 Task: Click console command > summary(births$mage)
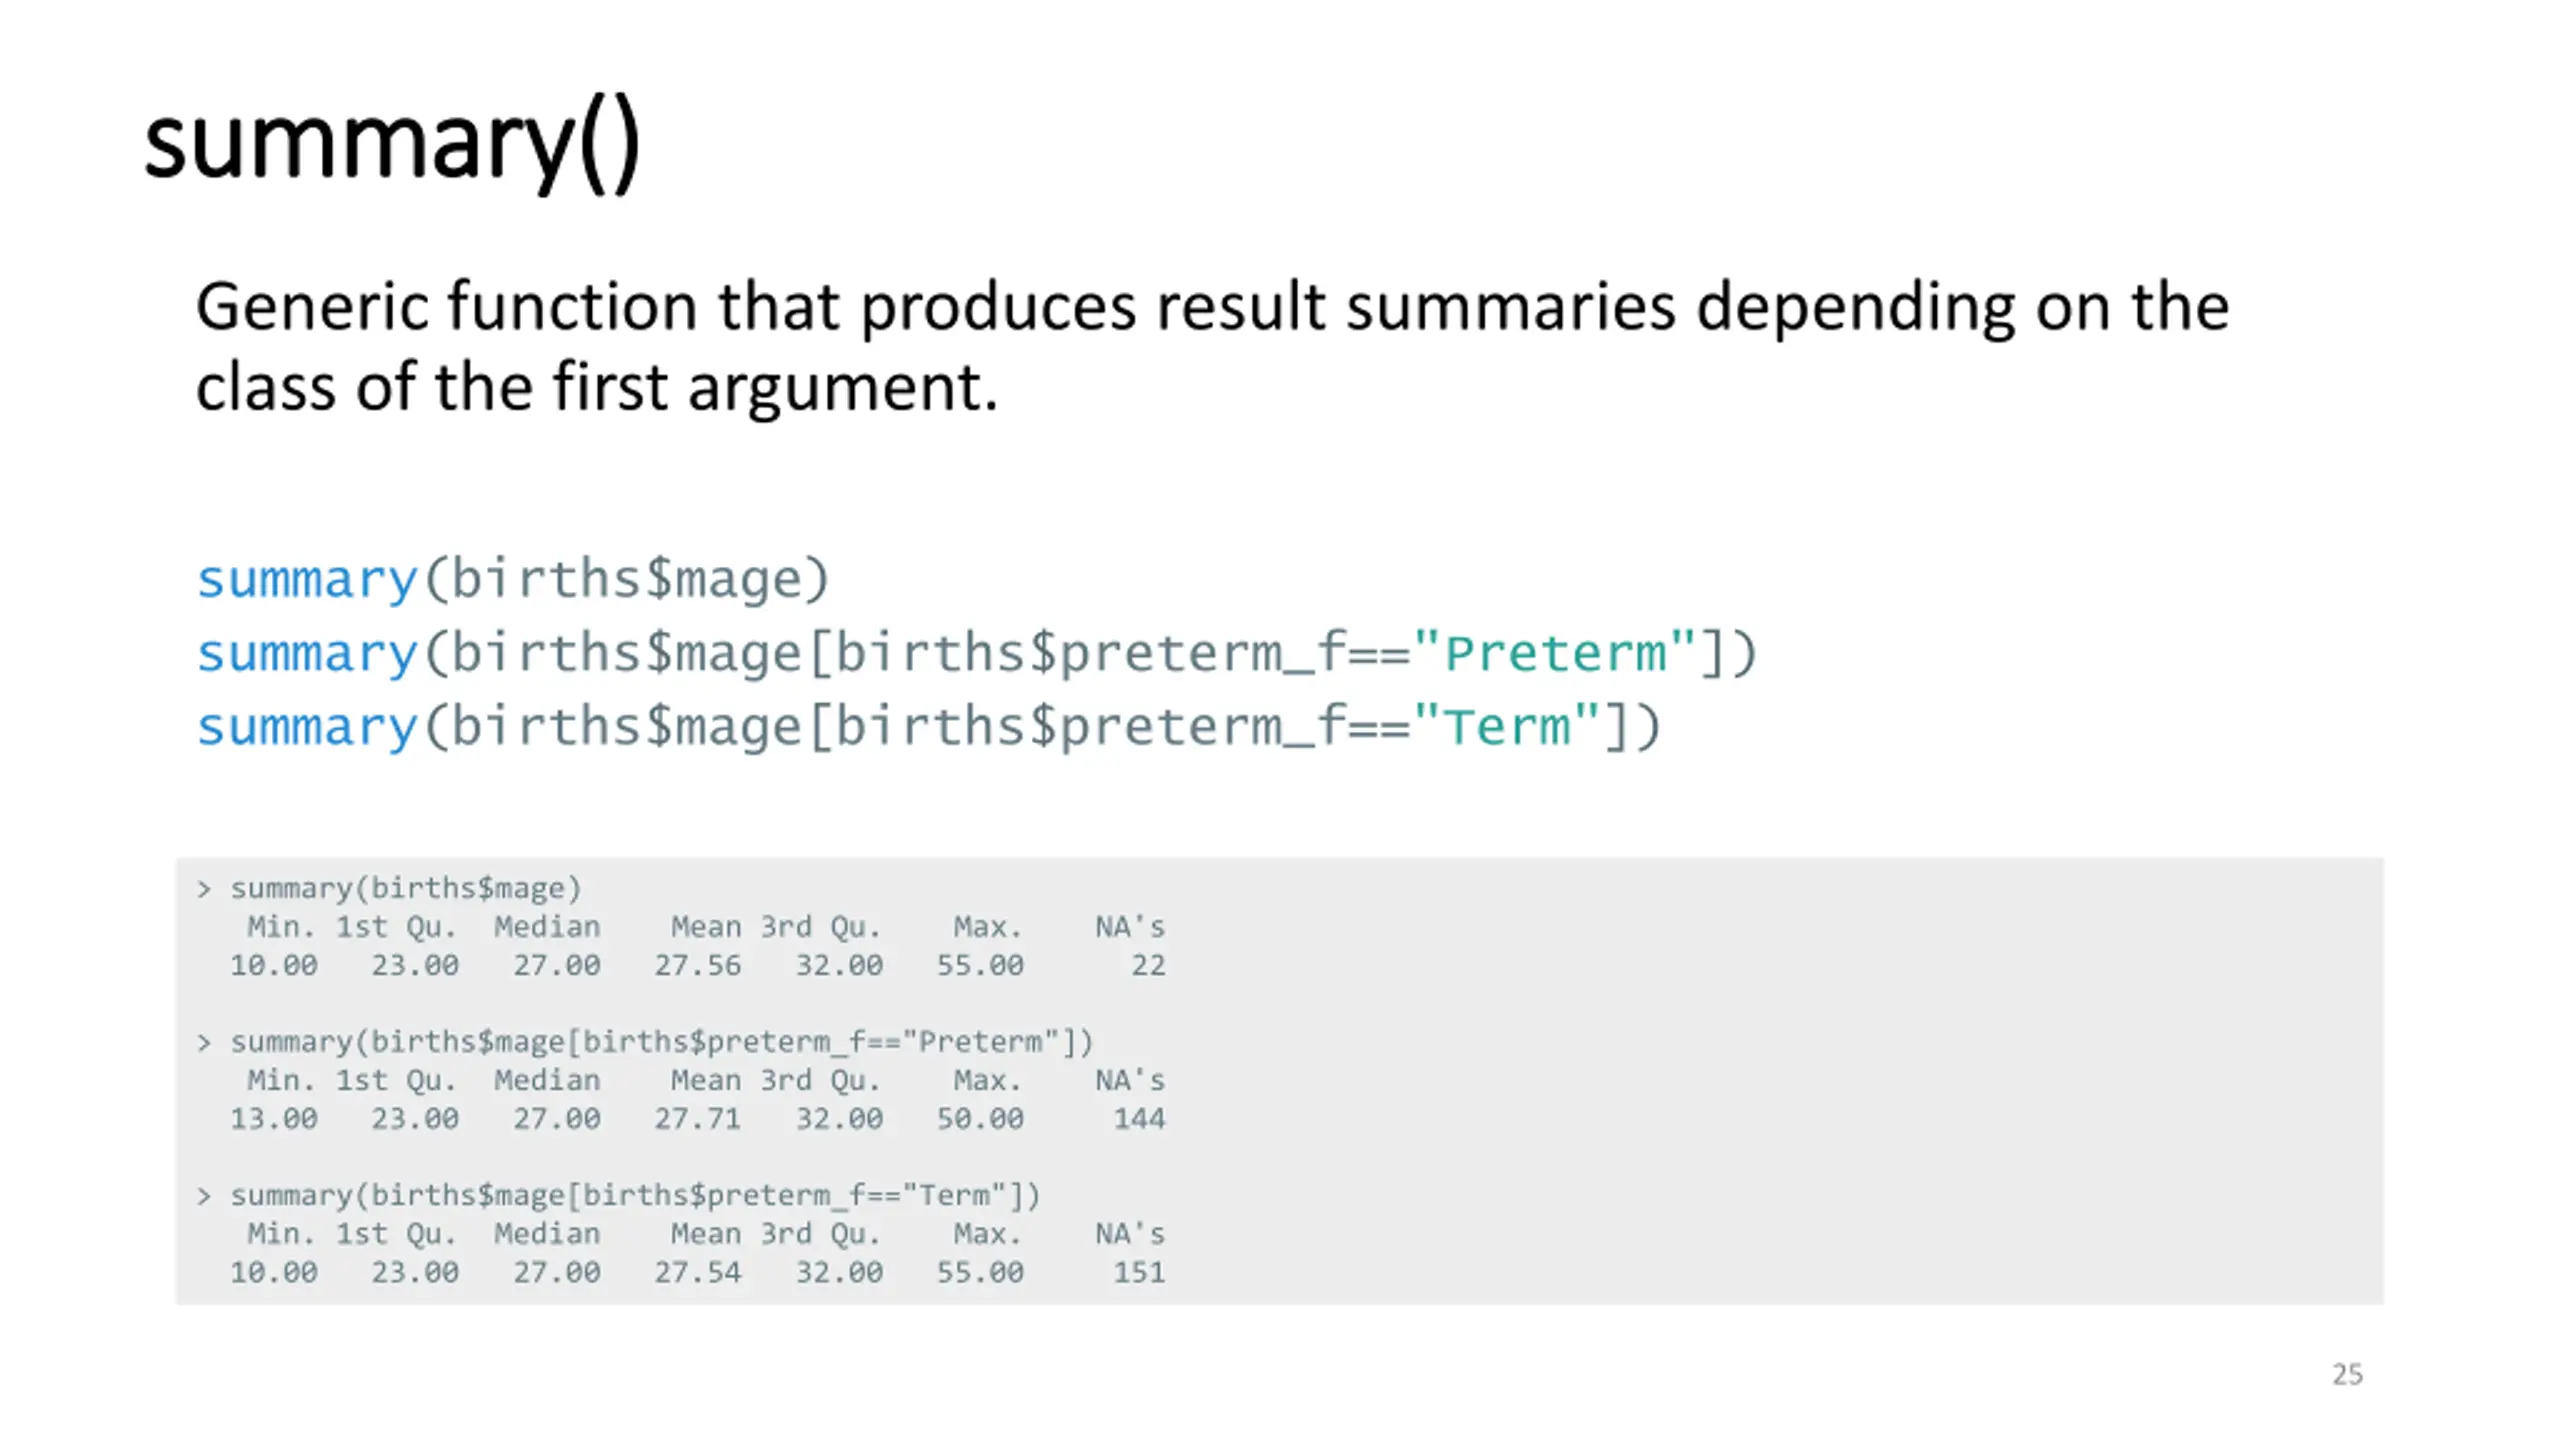tap(389, 889)
